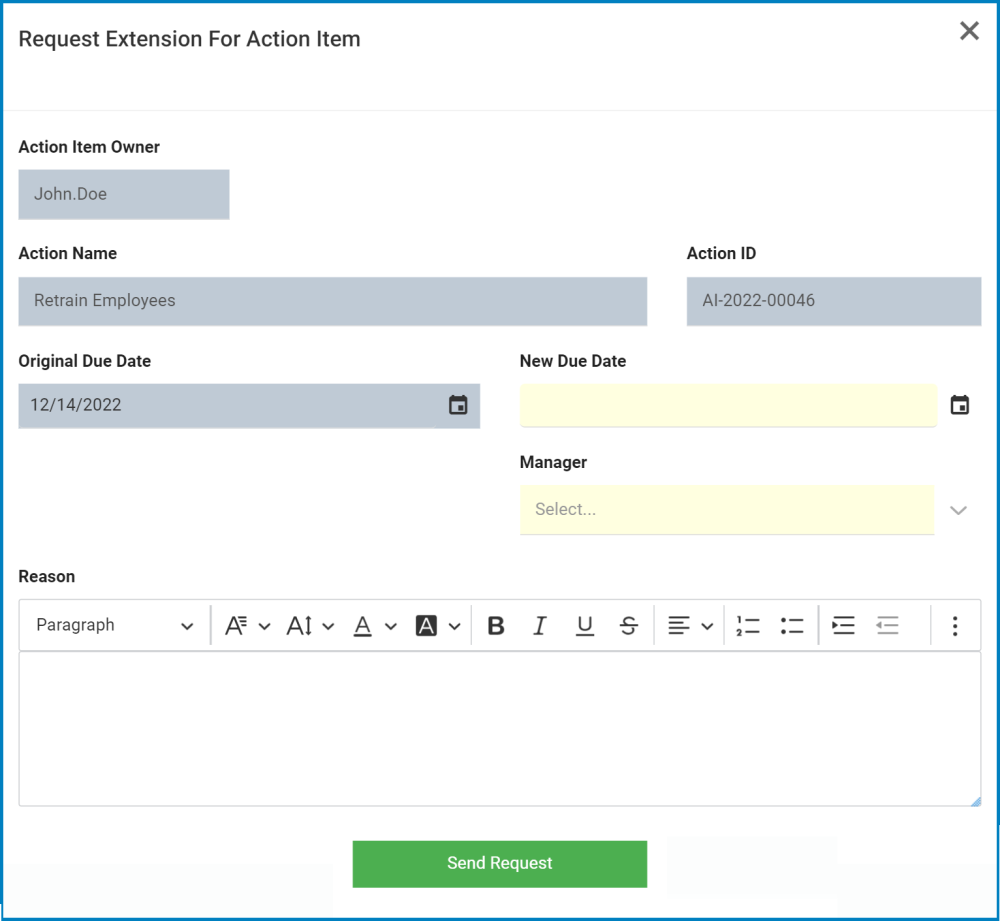
Task: Apply underline formatting in Reason toolbar
Action: pyautogui.click(x=585, y=626)
